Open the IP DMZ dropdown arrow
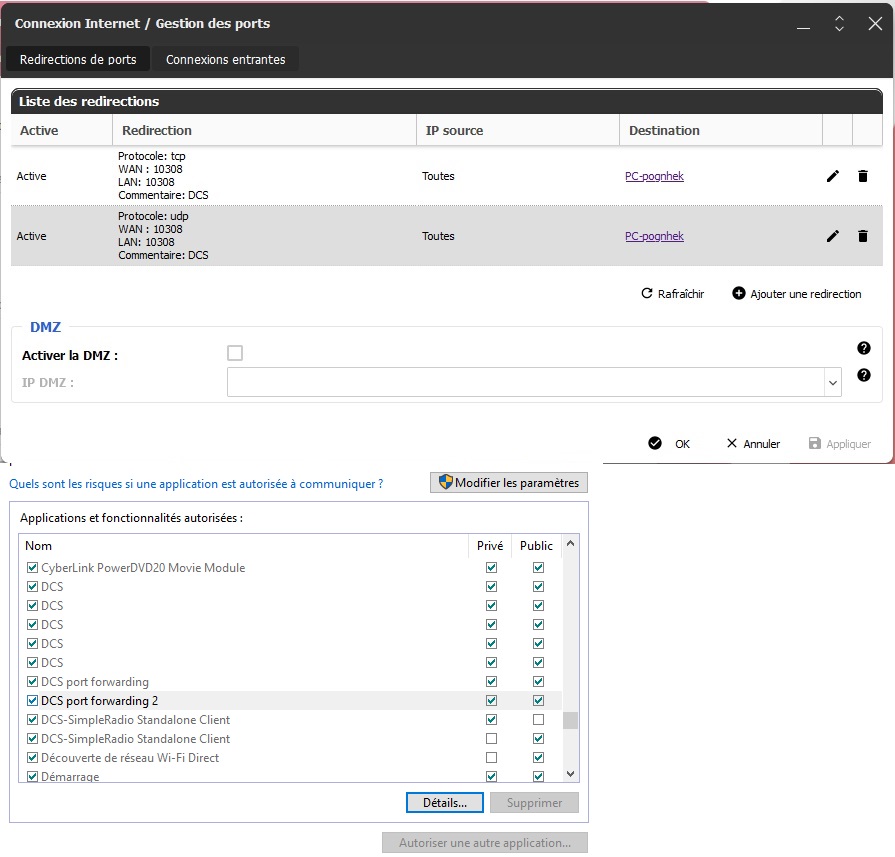The width and height of the screenshot is (895, 857). (x=833, y=383)
